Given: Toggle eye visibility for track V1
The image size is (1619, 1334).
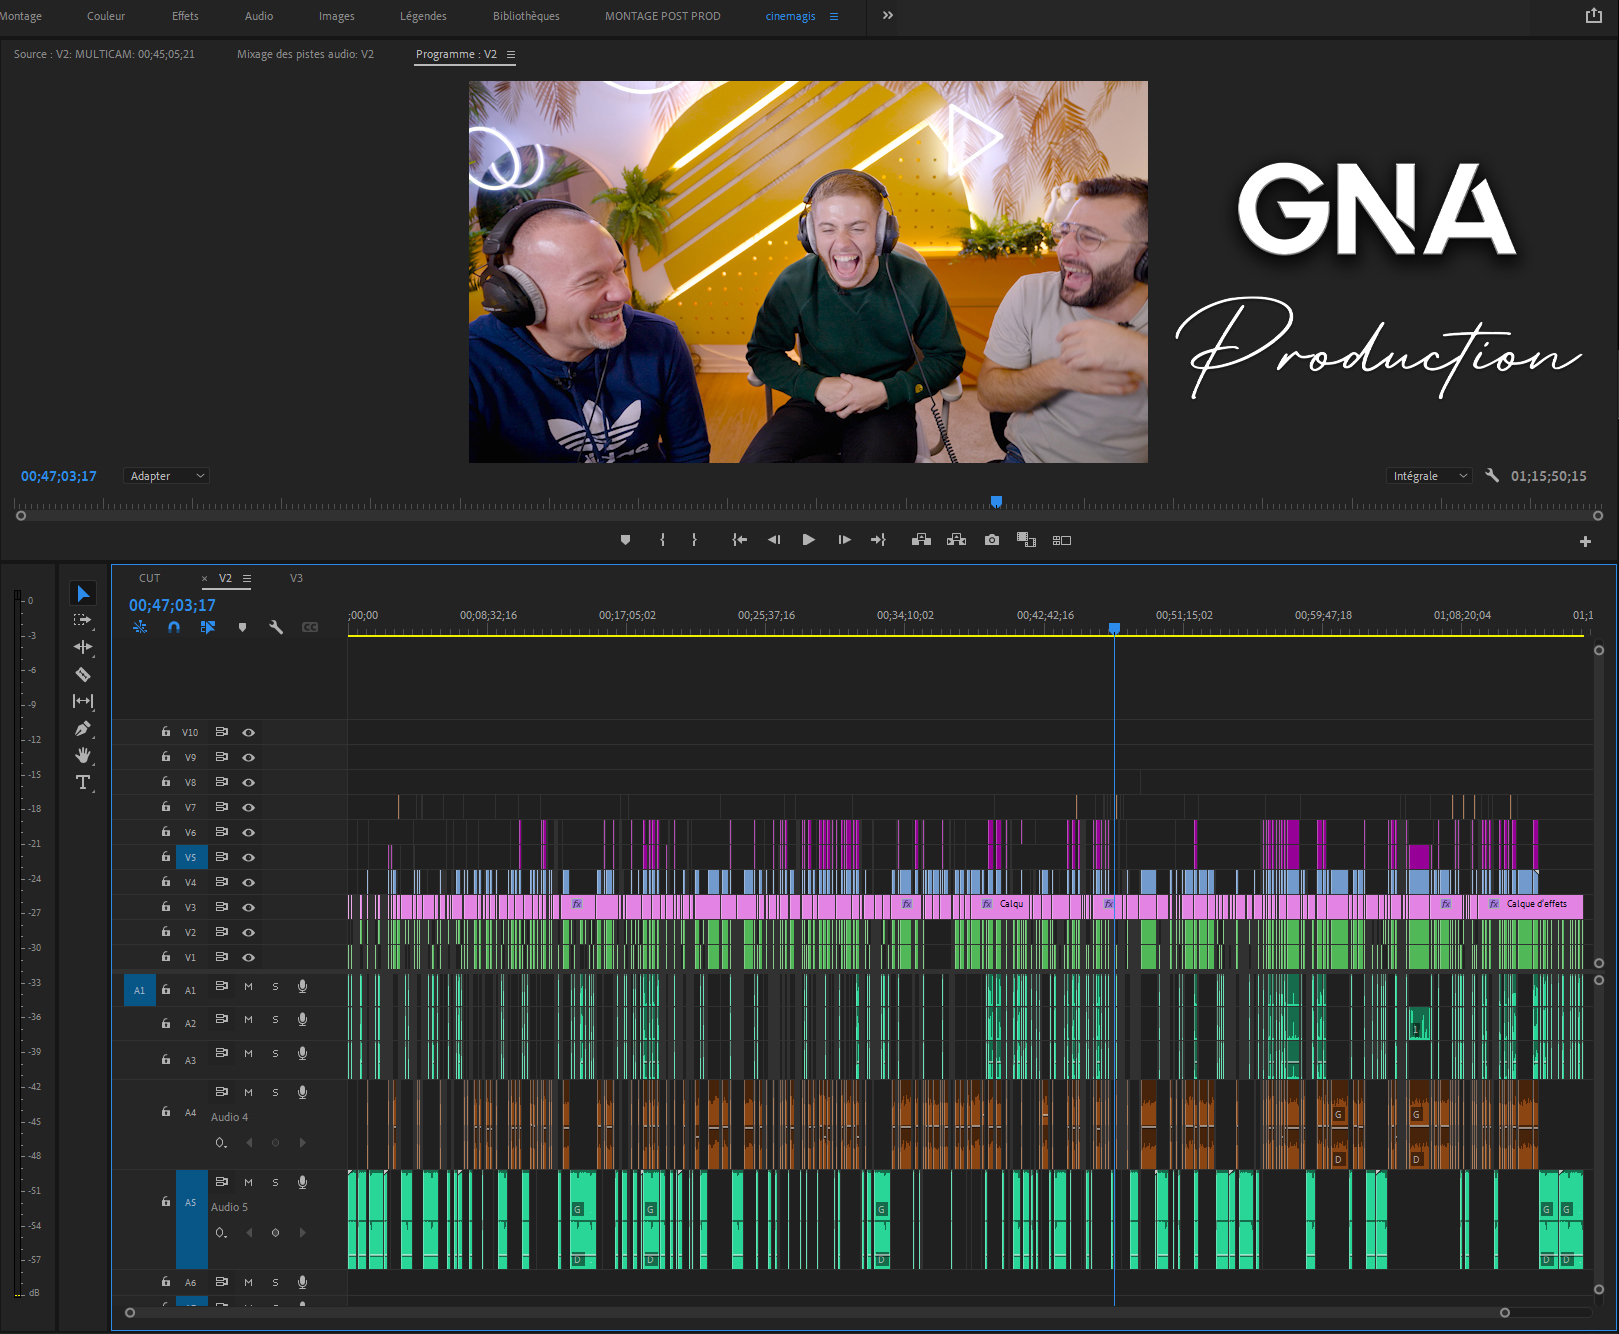Looking at the screenshot, I should 249,958.
